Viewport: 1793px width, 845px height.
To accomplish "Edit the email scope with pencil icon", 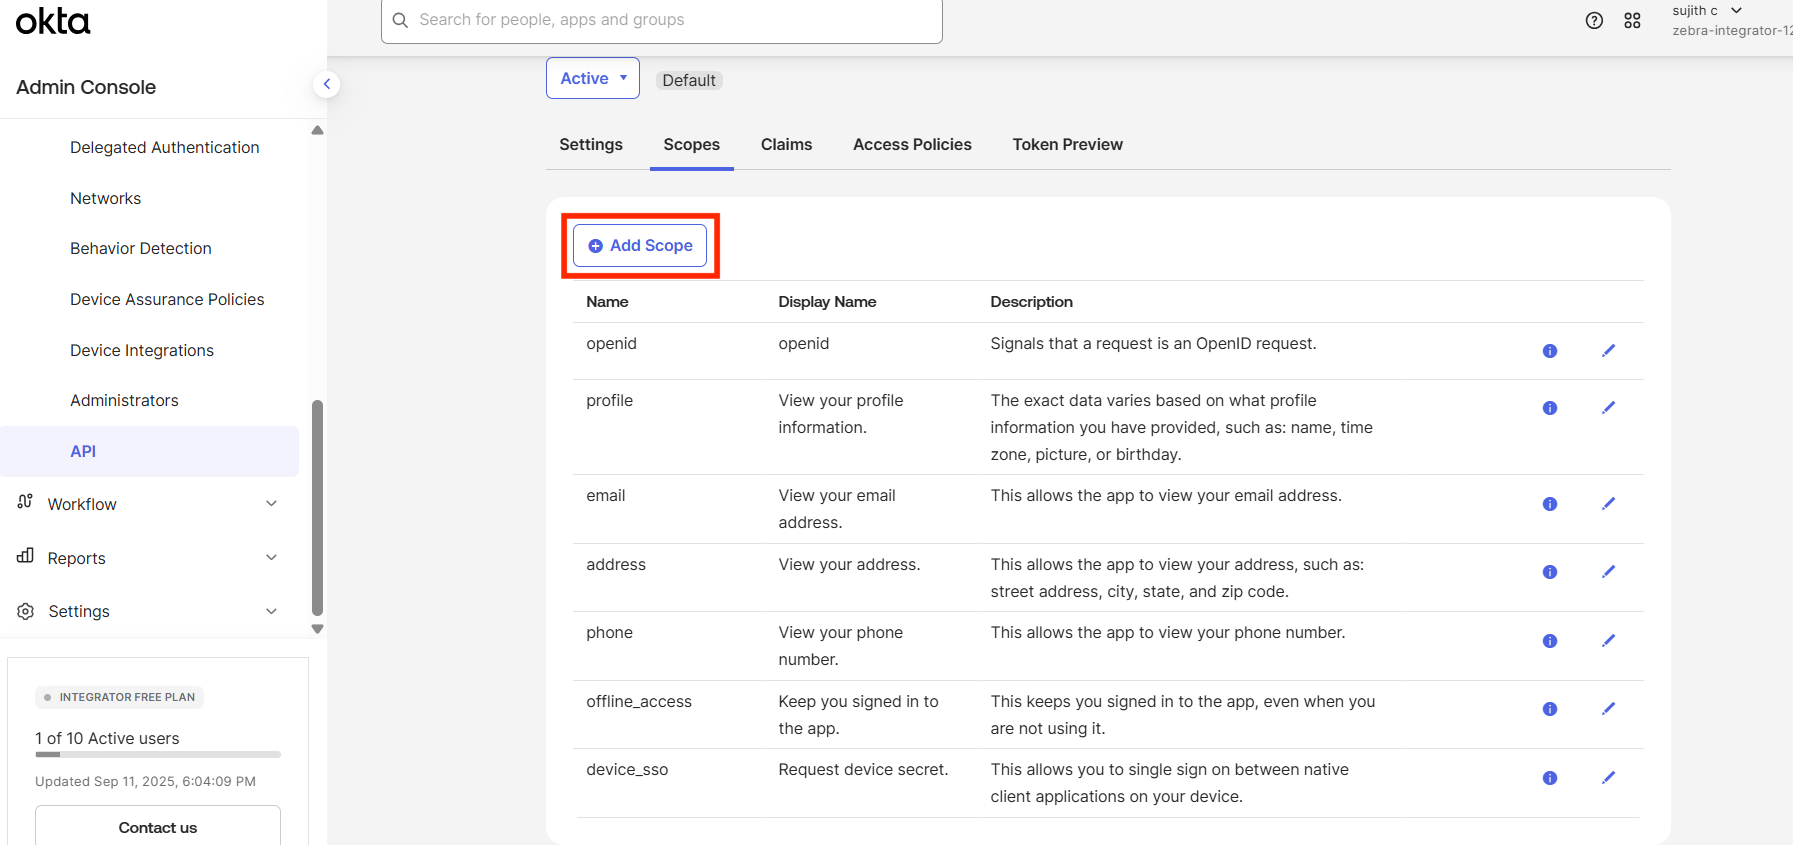I will pos(1608,504).
